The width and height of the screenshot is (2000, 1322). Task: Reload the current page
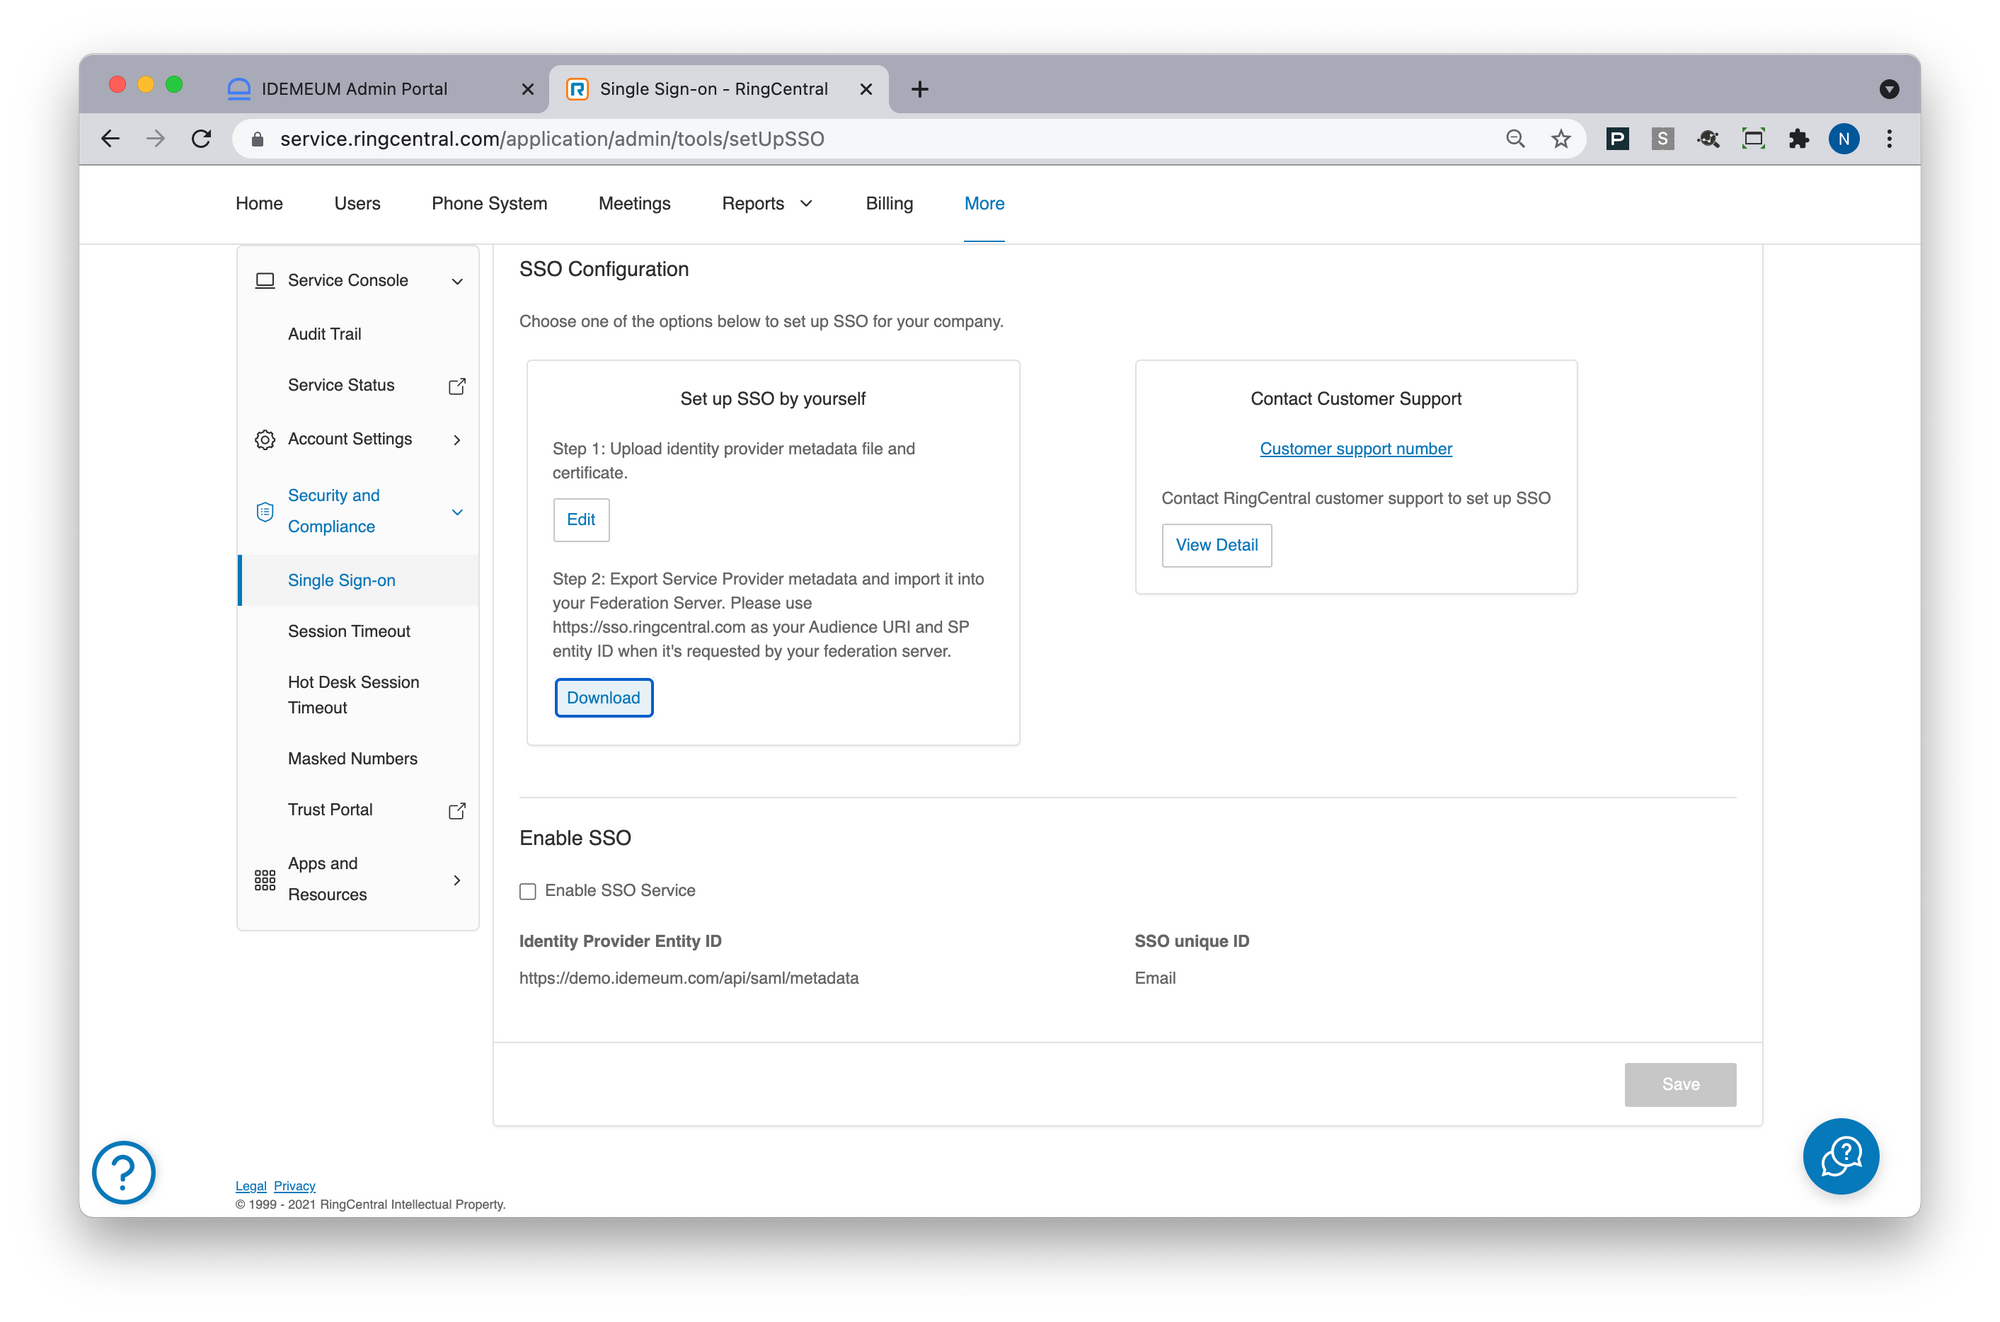point(201,139)
